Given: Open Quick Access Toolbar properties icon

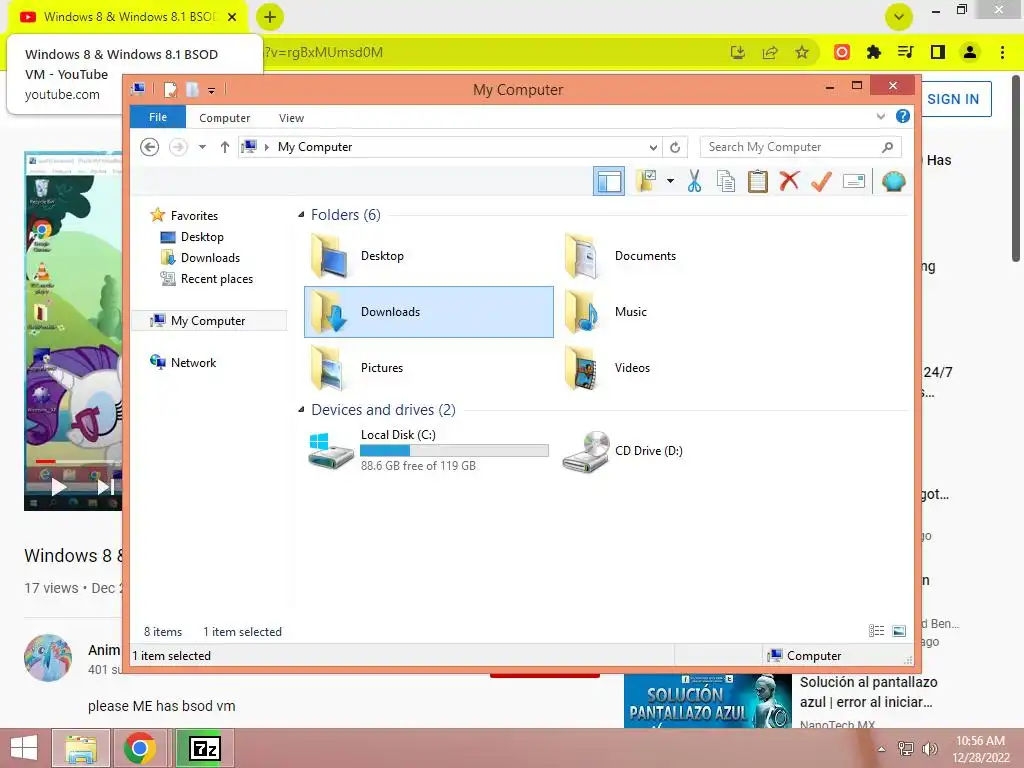Looking at the screenshot, I should [x=170, y=89].
